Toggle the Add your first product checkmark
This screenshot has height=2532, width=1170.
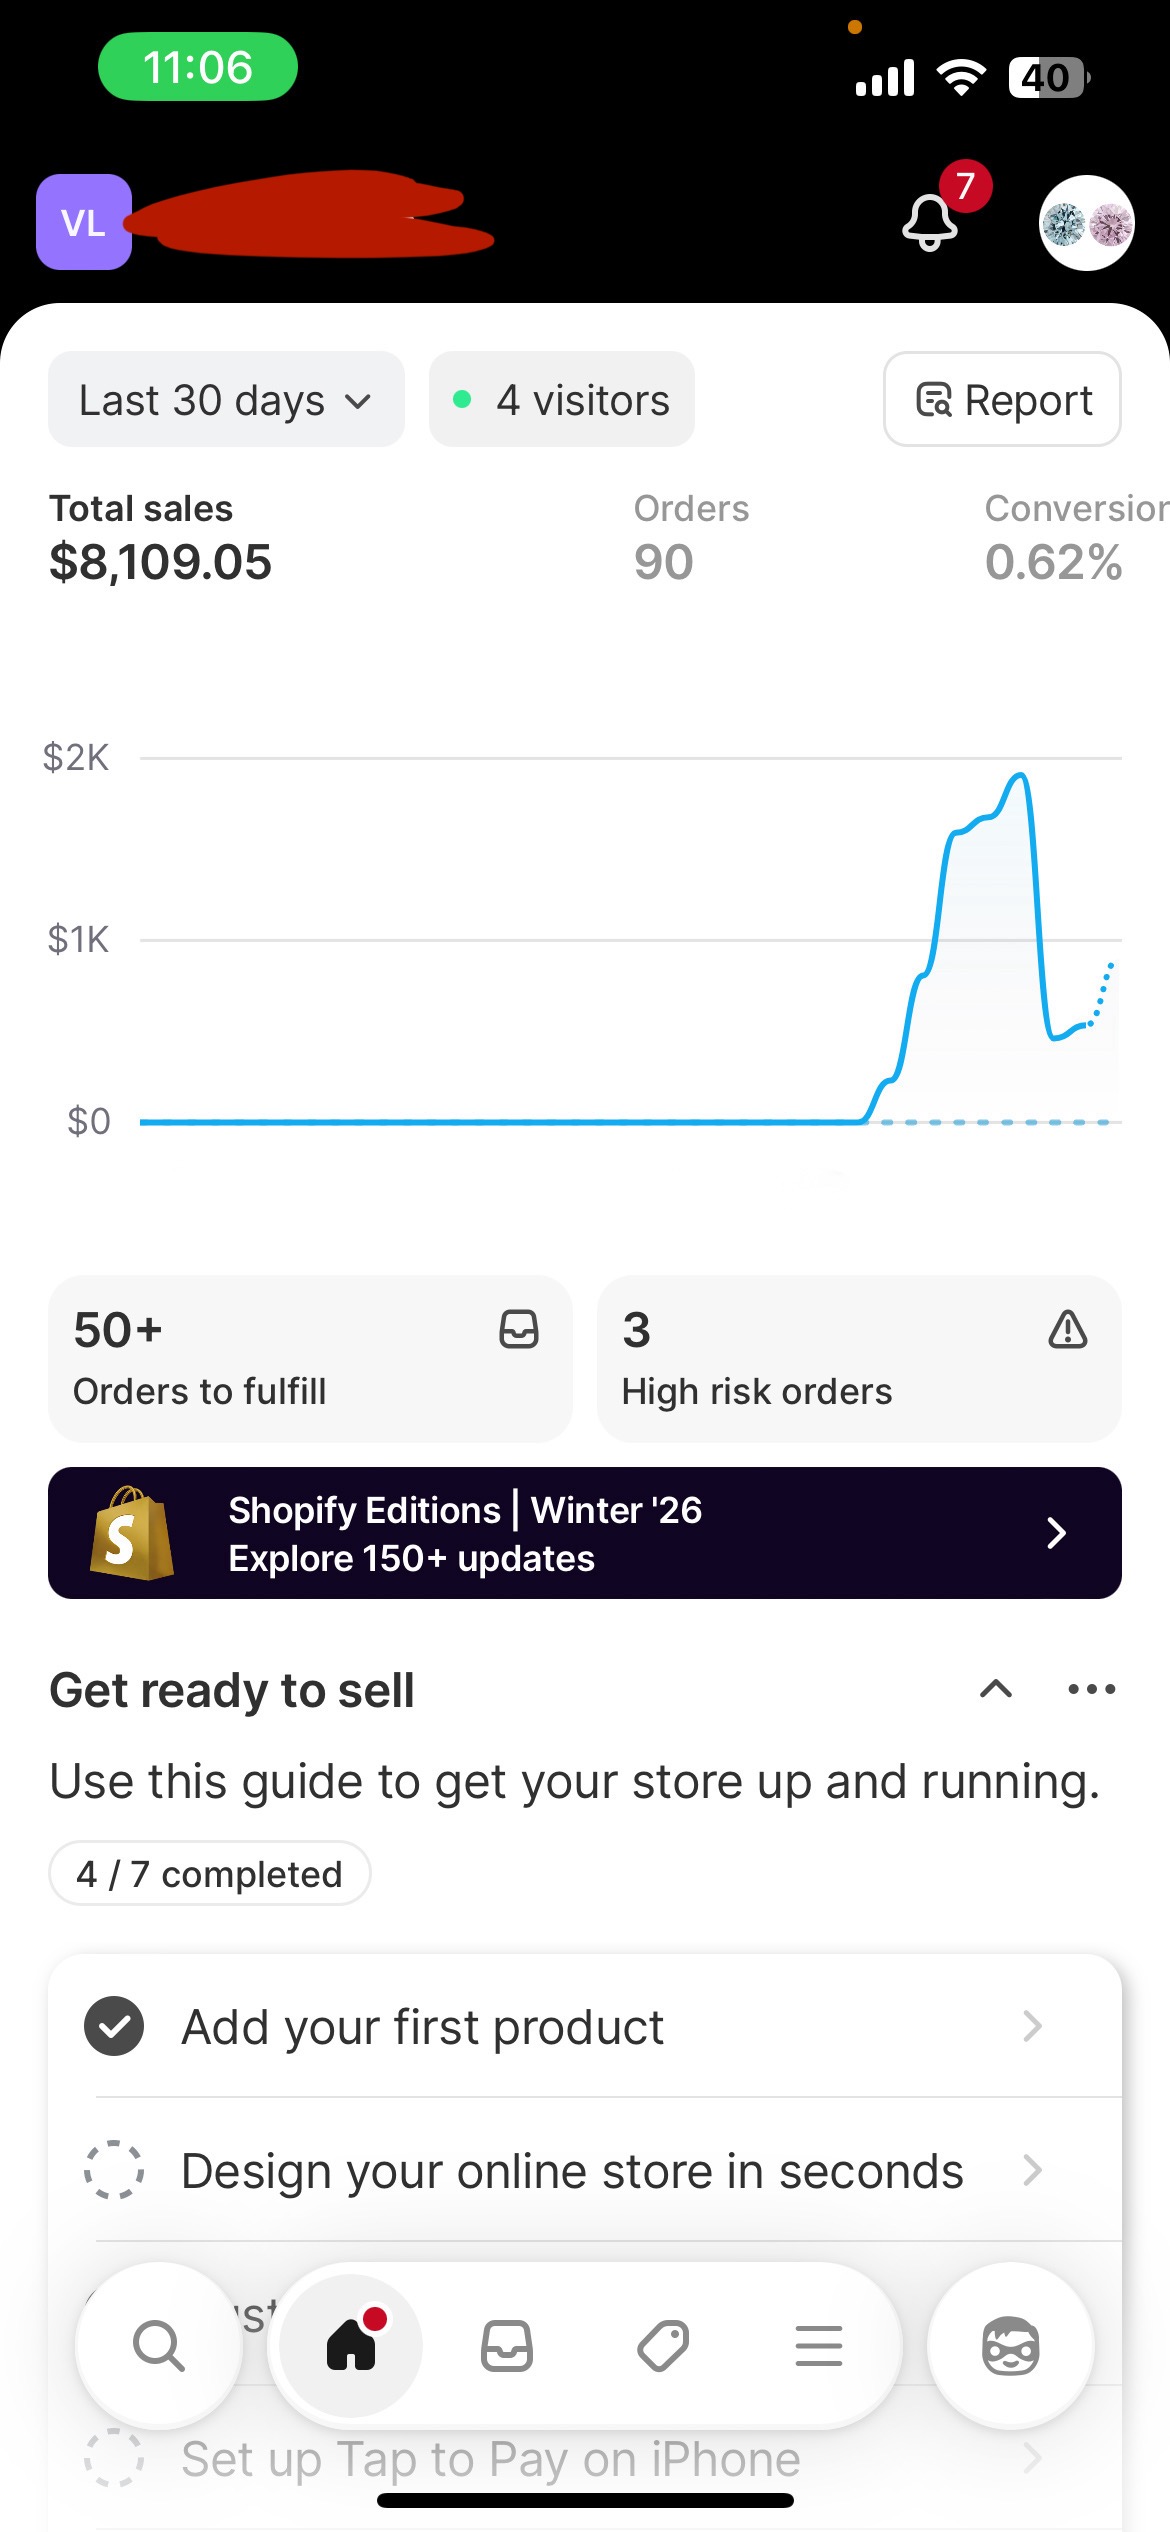114,2026
